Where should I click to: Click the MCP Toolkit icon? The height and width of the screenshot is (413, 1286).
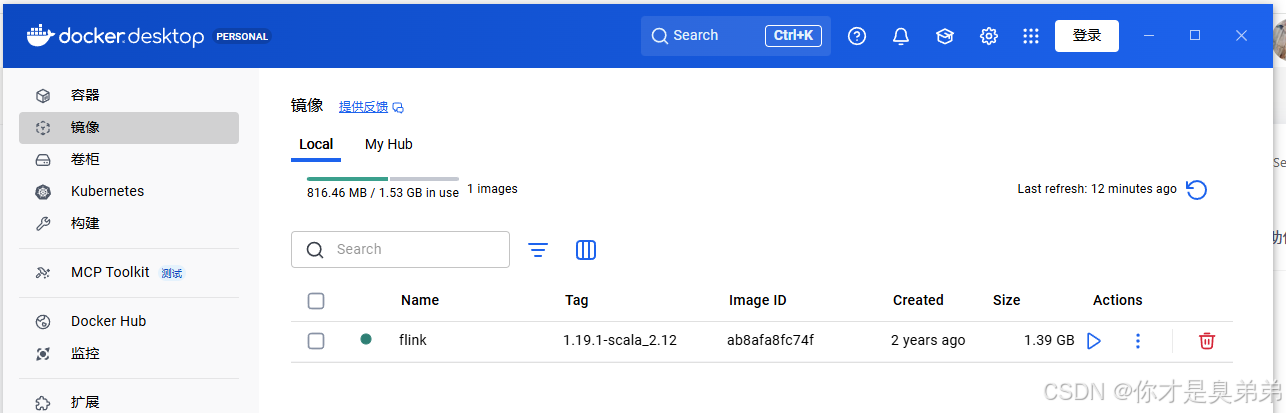(43, 273)
